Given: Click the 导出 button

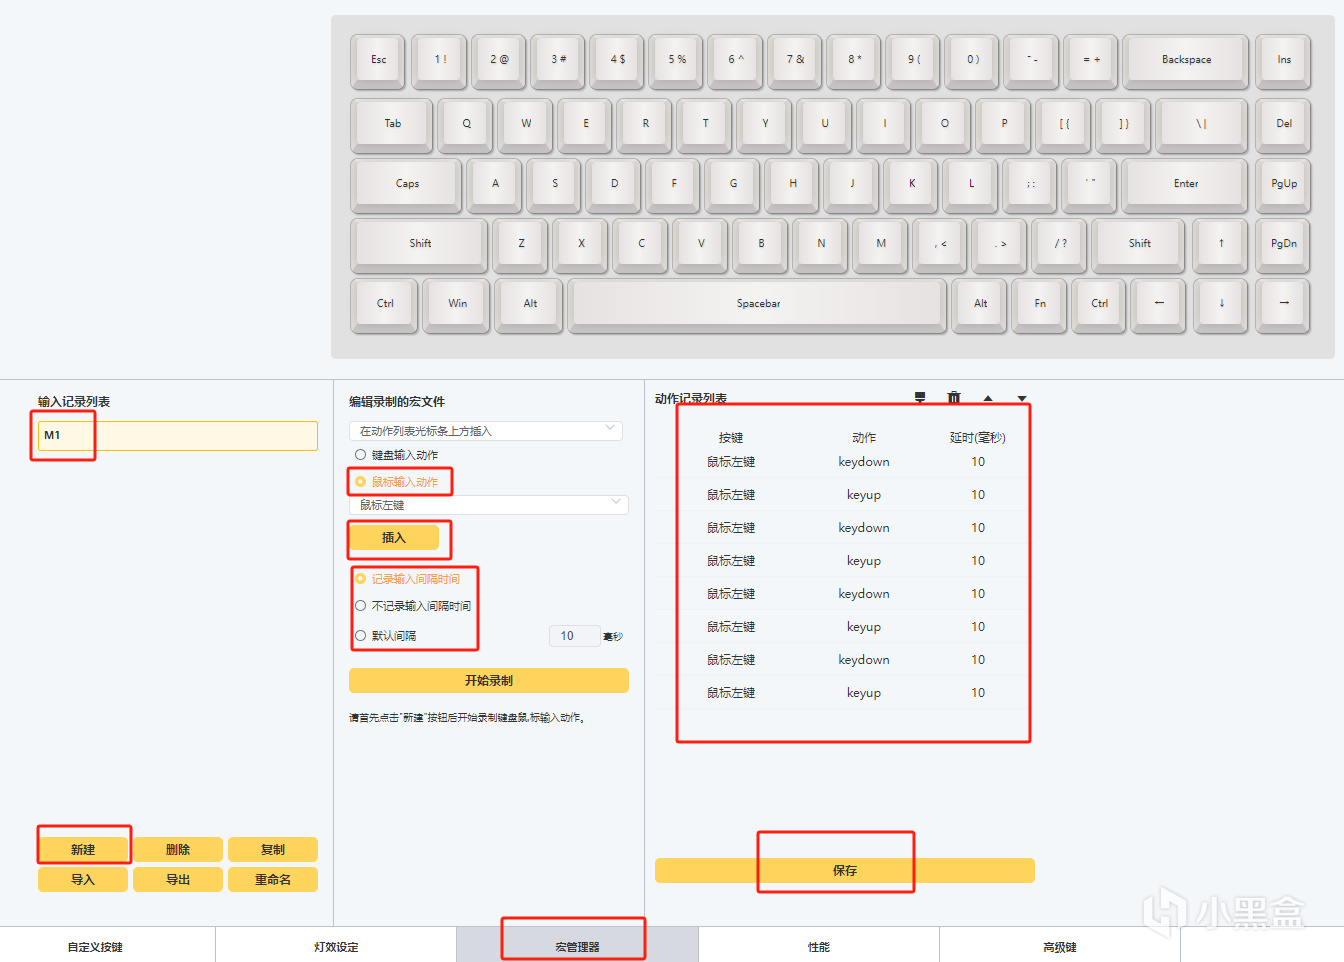Looking at the screenshot, I should (178, 879).
